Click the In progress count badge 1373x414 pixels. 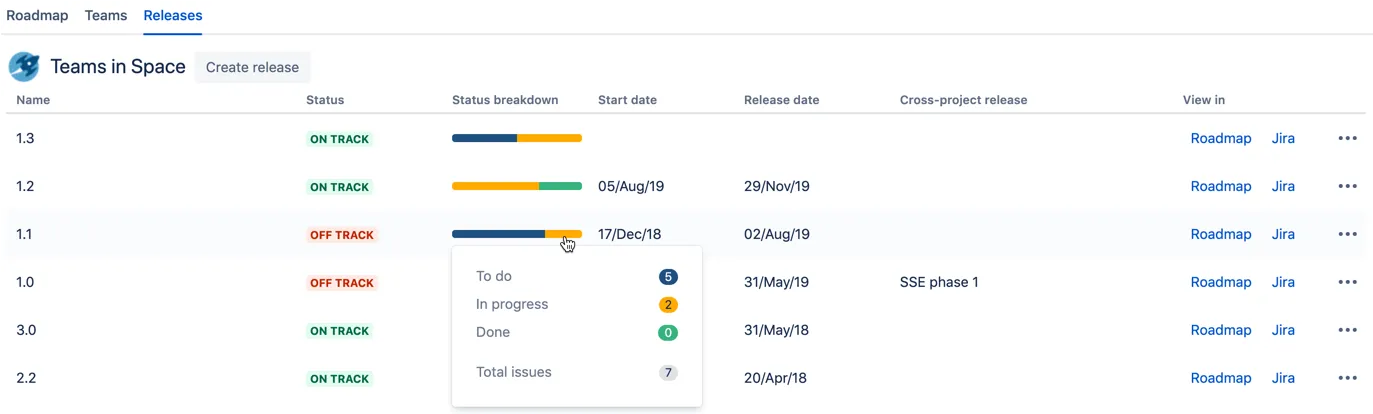[x=668, y=305]
